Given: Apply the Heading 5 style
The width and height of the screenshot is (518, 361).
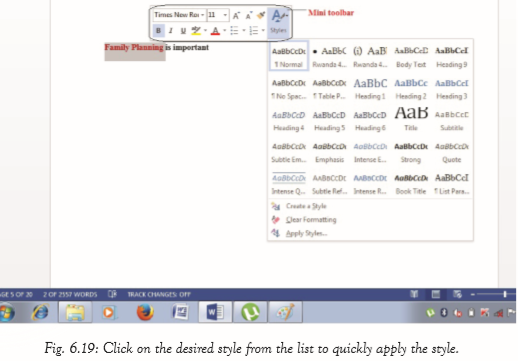Looking at the screenshot, I should 329,121.
